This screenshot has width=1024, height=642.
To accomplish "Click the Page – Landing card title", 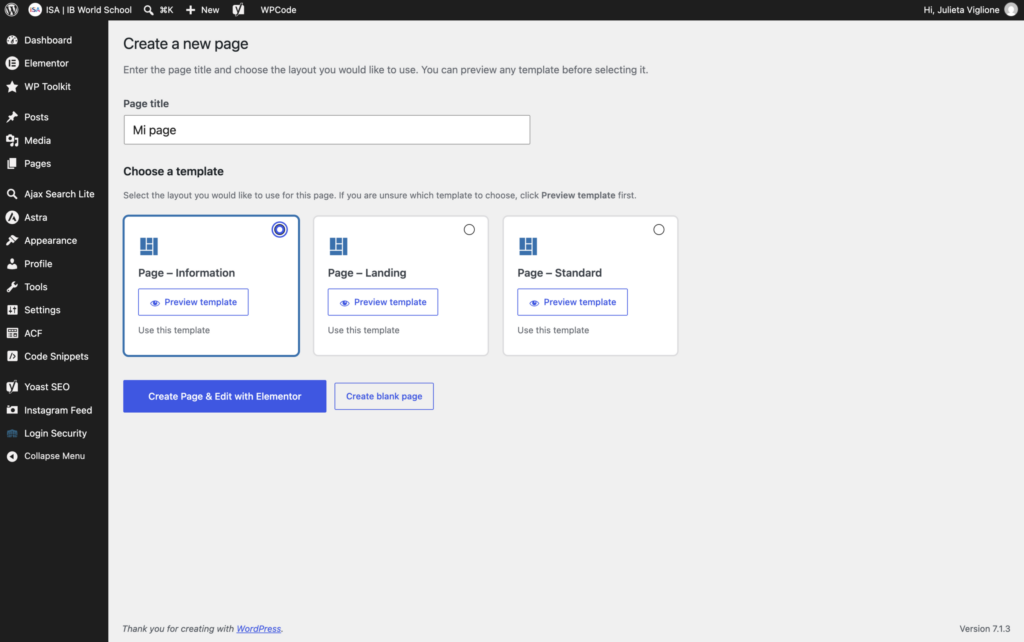I will [x=367, y=273].
